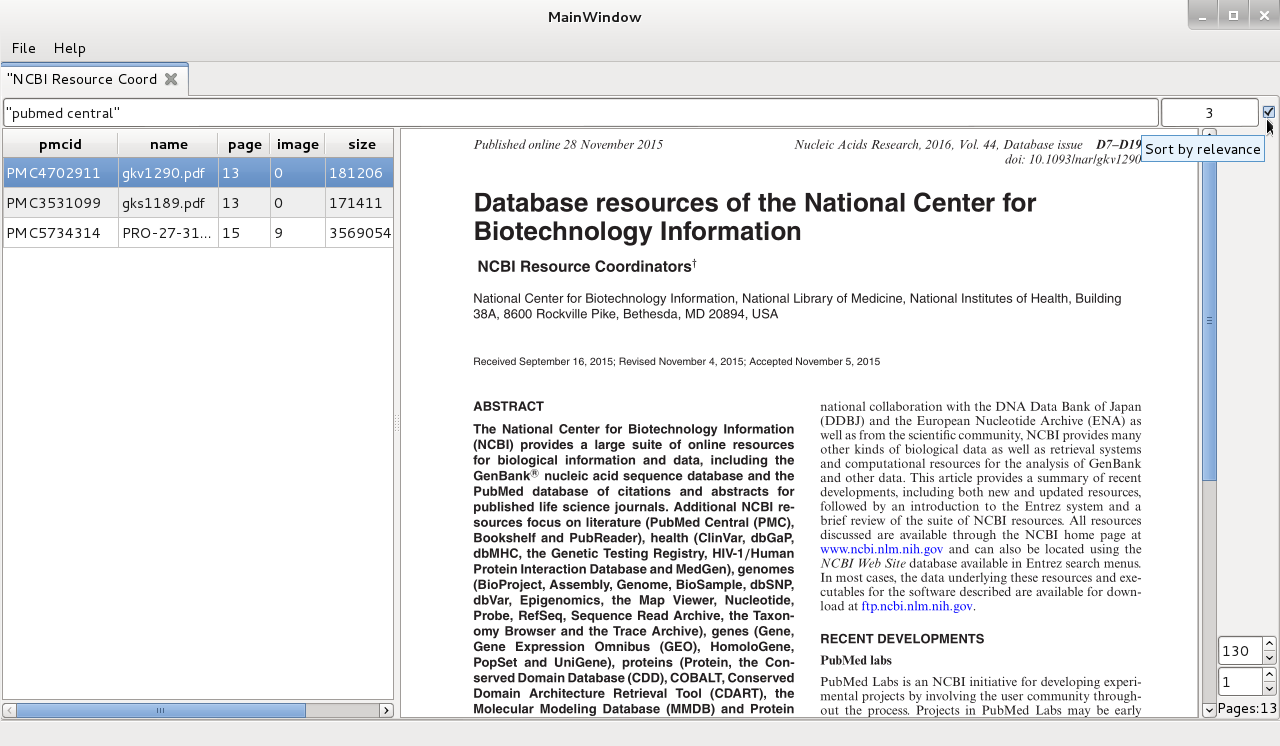
Task: Sort table by page column header
Action: tap(244, 144)
